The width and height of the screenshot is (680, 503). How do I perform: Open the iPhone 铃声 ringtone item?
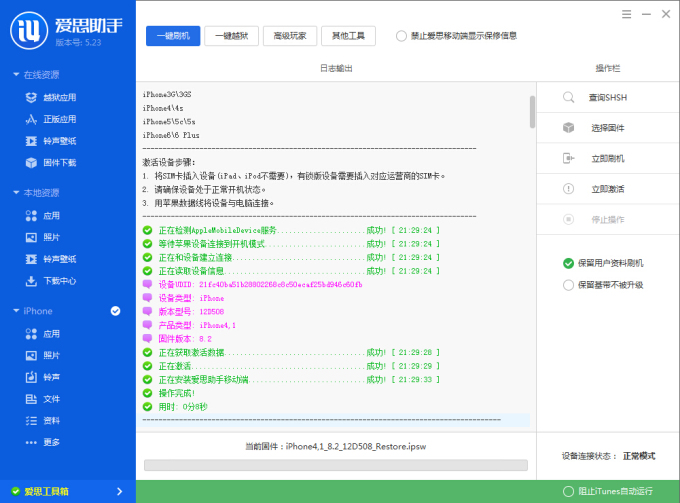[51, 377]
